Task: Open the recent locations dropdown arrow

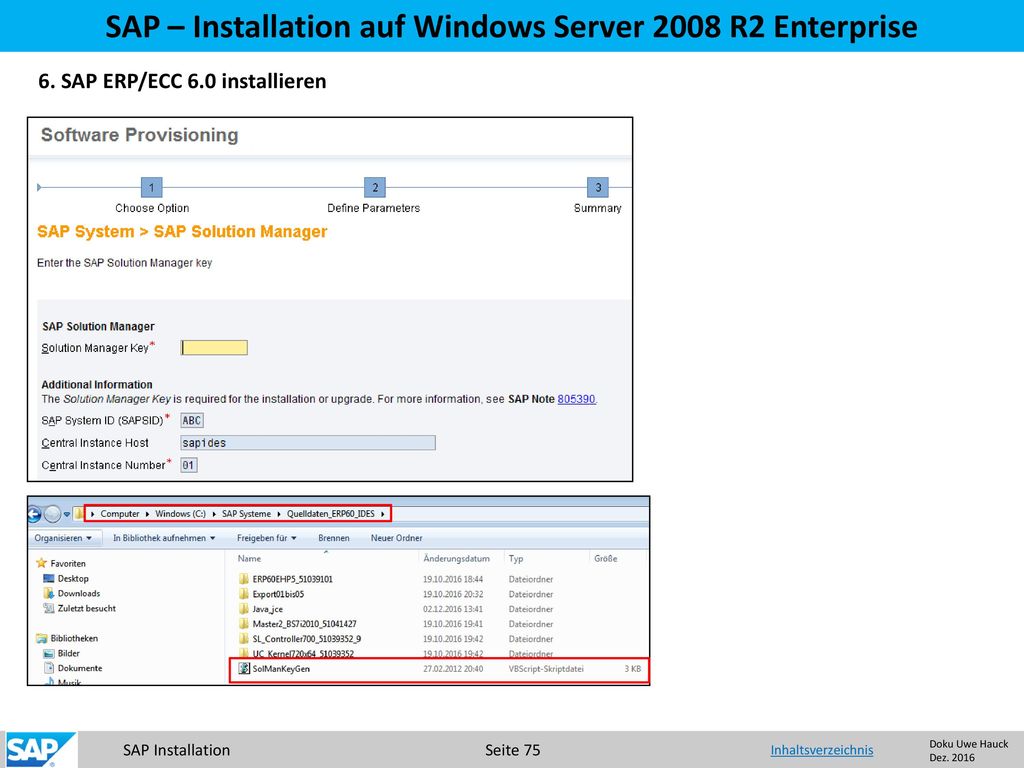Action: pos(67,514)
